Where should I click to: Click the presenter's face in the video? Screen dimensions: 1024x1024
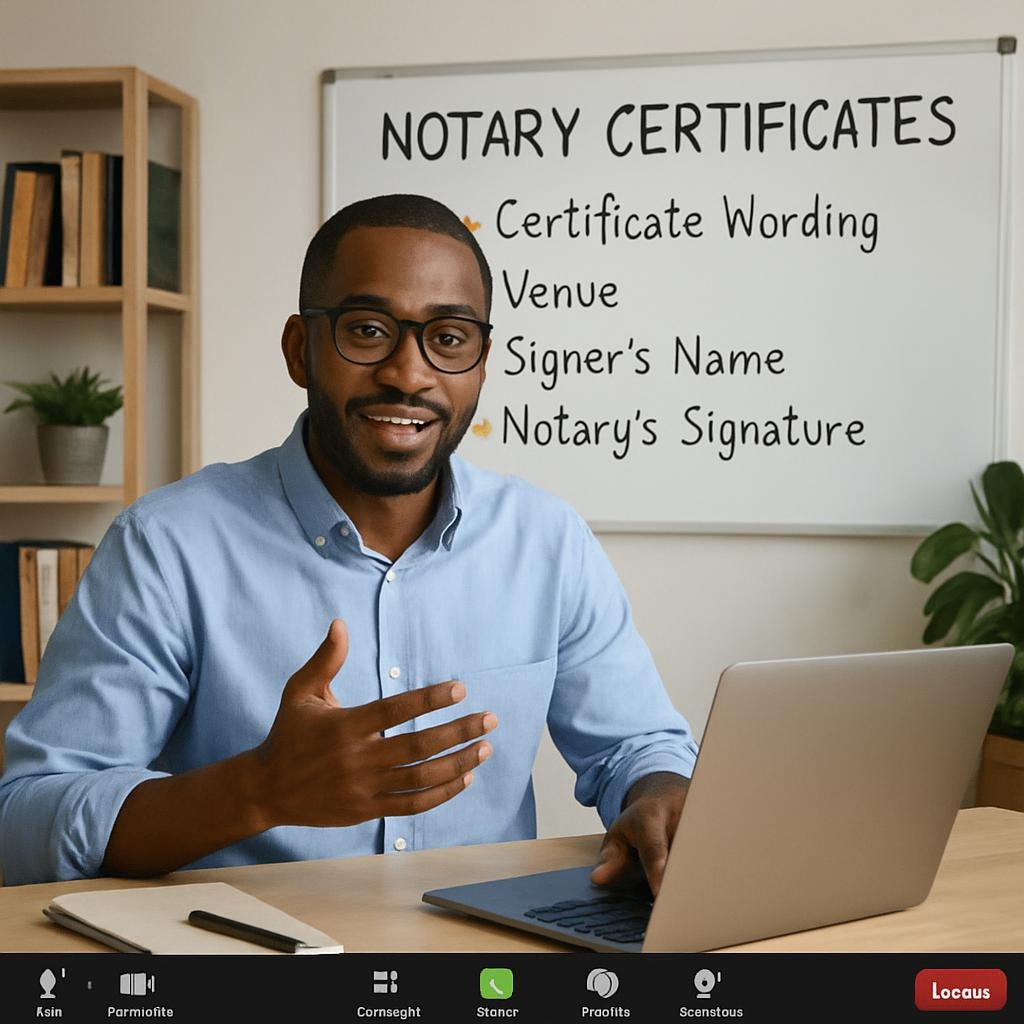click(393, 360)
